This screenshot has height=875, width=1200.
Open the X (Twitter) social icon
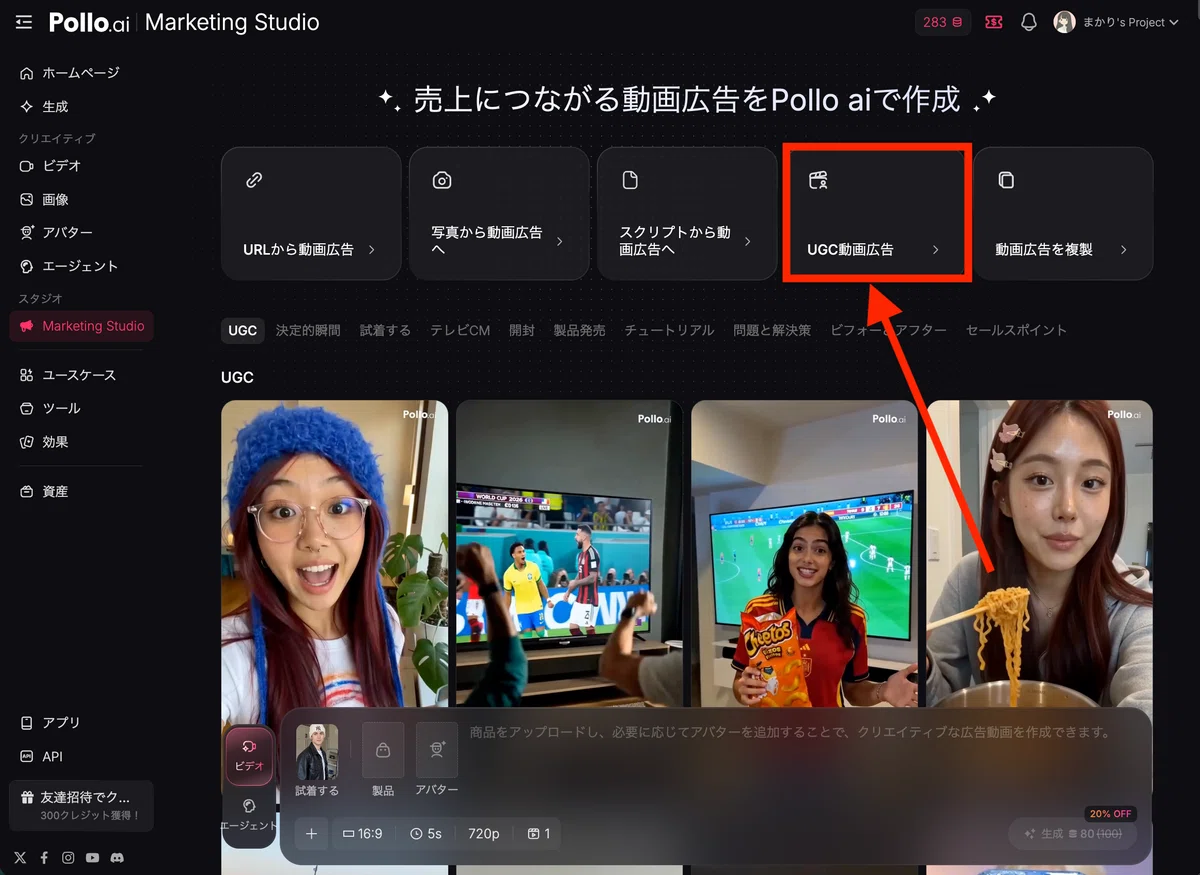tap(20, 857)
